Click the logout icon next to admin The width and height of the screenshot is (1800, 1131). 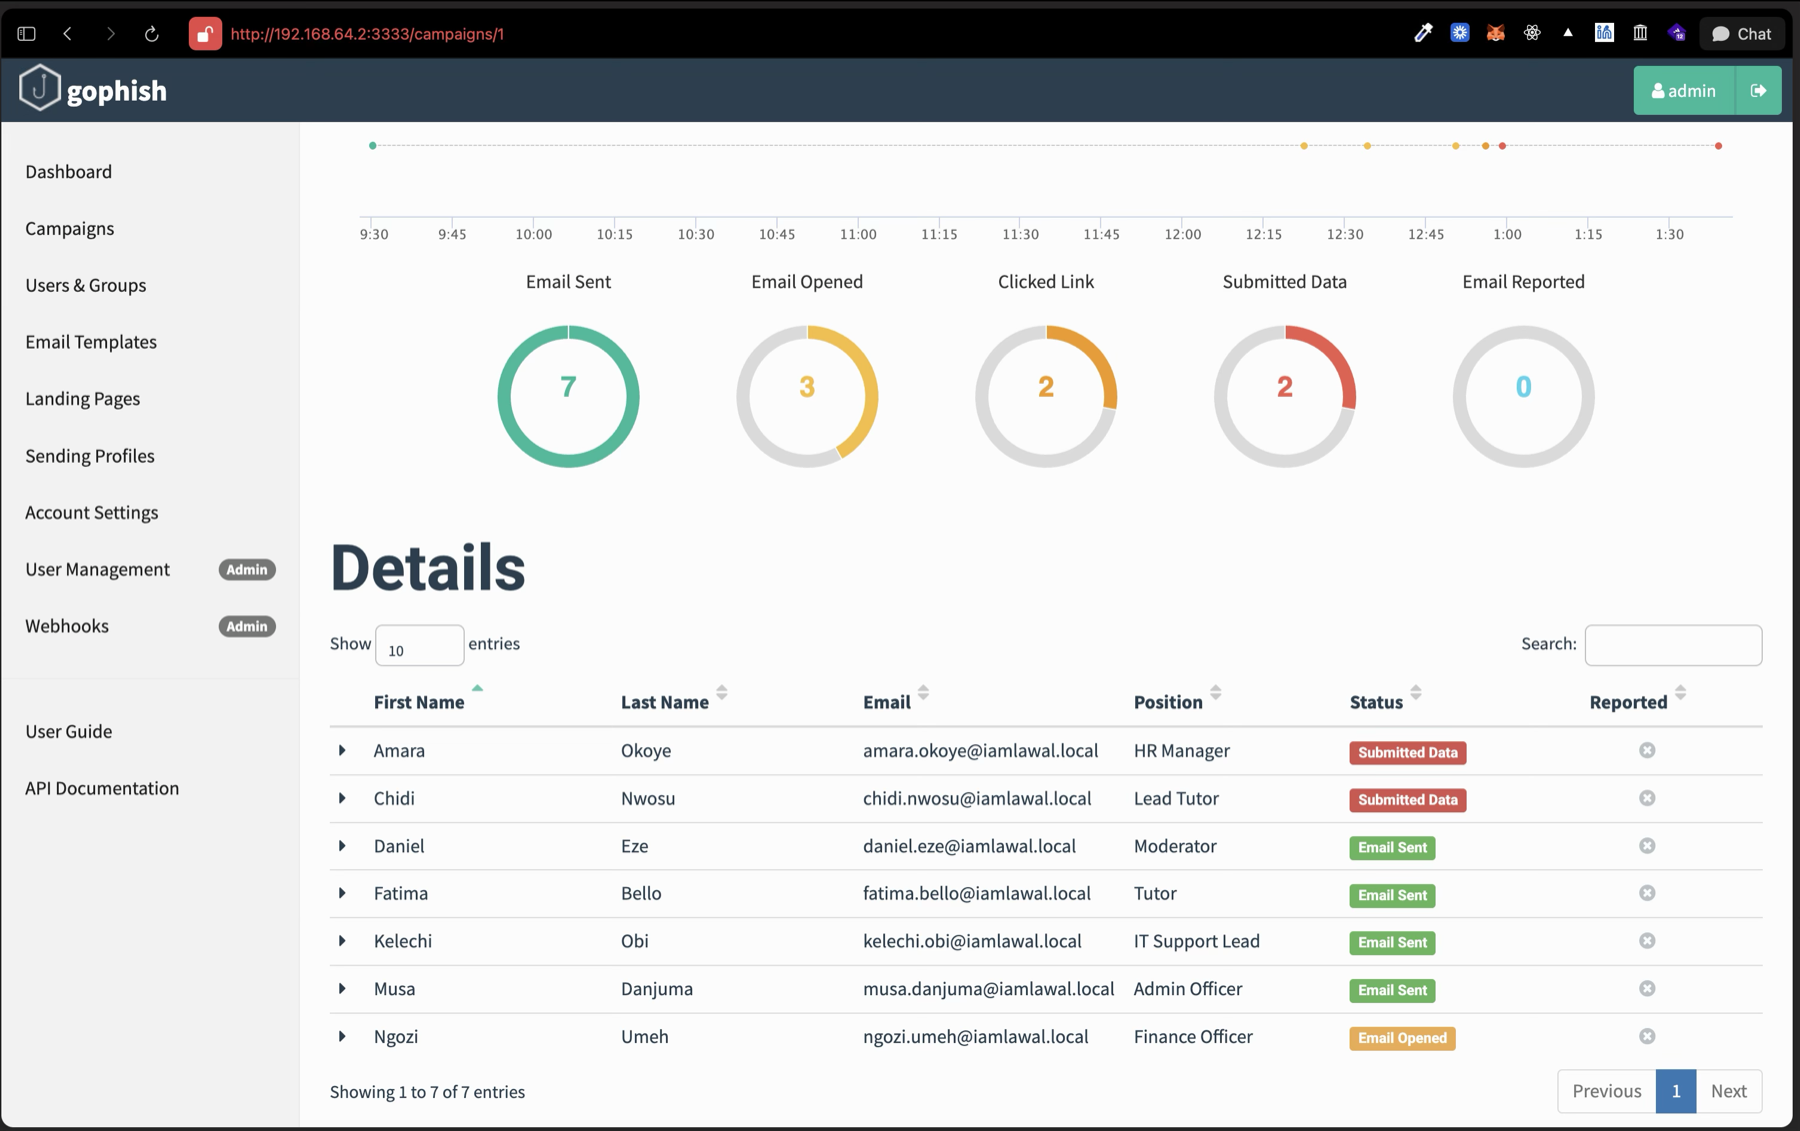1758,90
